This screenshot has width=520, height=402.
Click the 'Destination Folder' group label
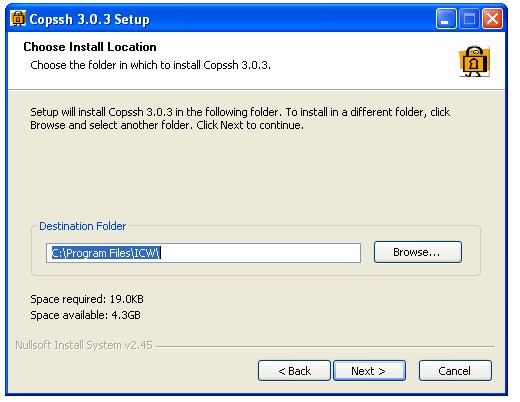(83, 226)
